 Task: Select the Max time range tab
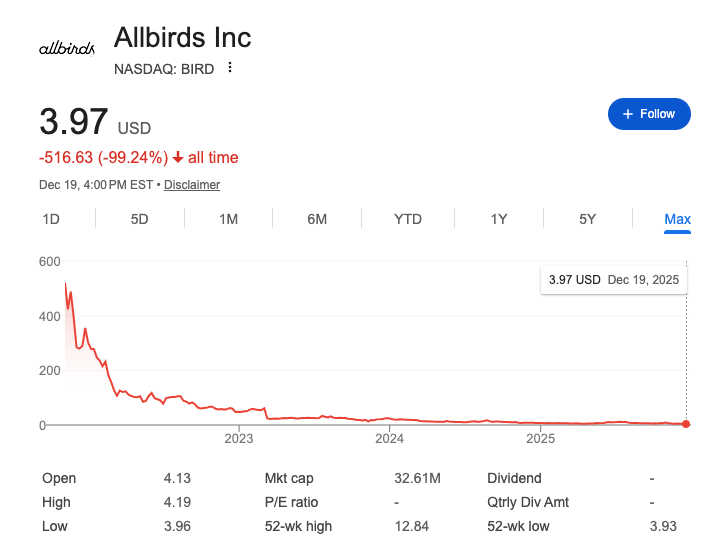click(x=677, y=219)
